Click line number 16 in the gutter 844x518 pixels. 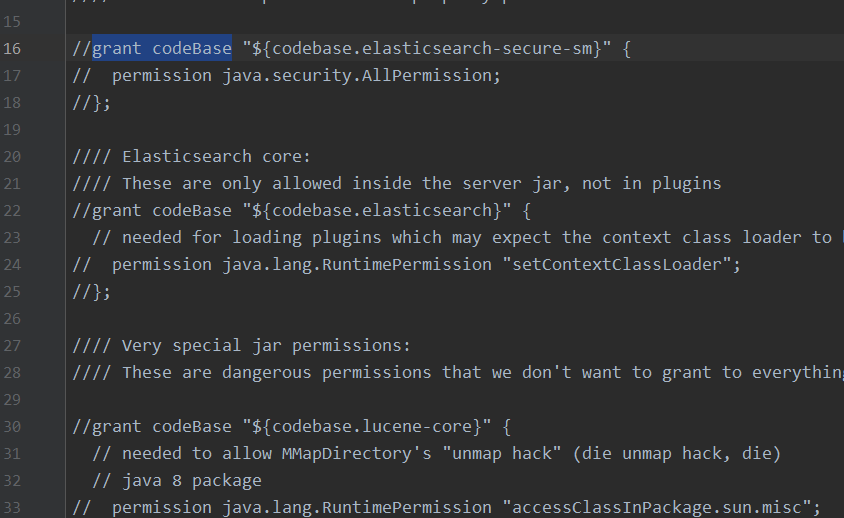[12, 48]
